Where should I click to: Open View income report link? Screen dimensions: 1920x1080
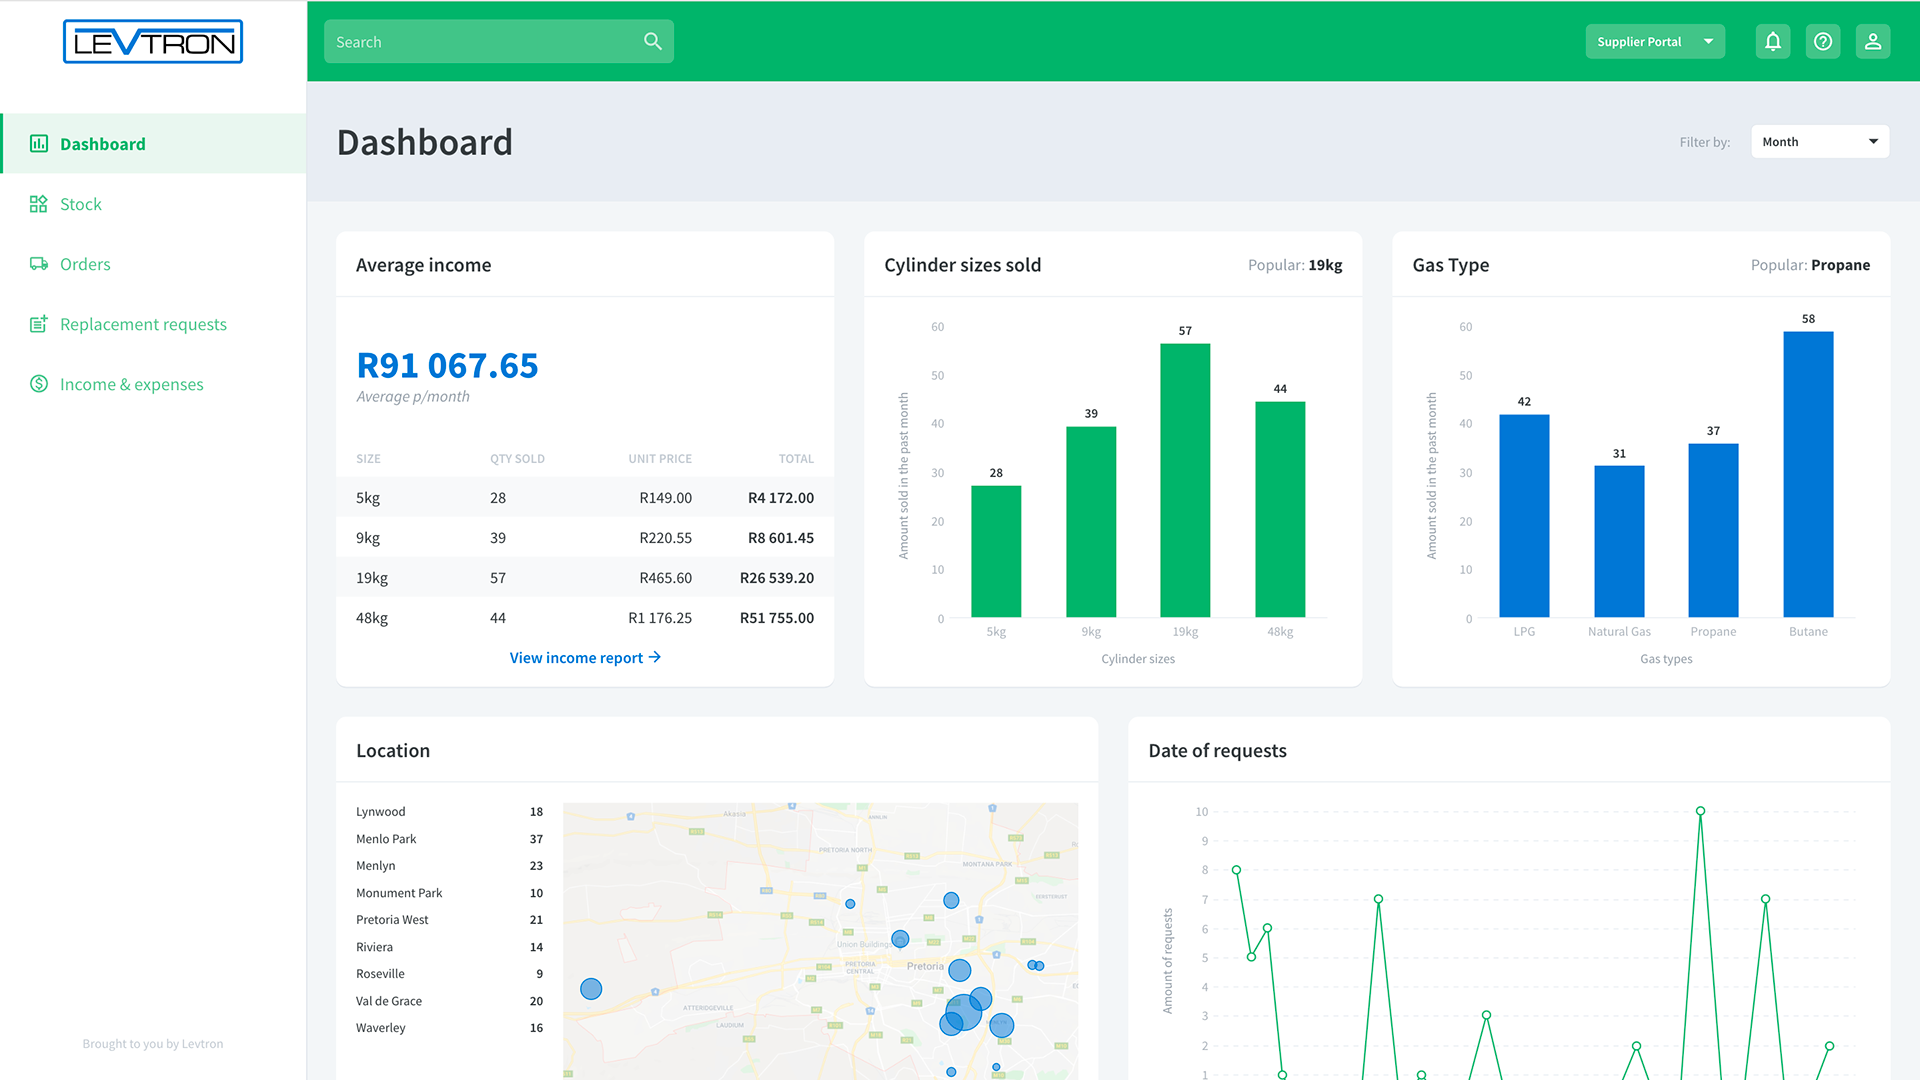click(x=585, y=658)
